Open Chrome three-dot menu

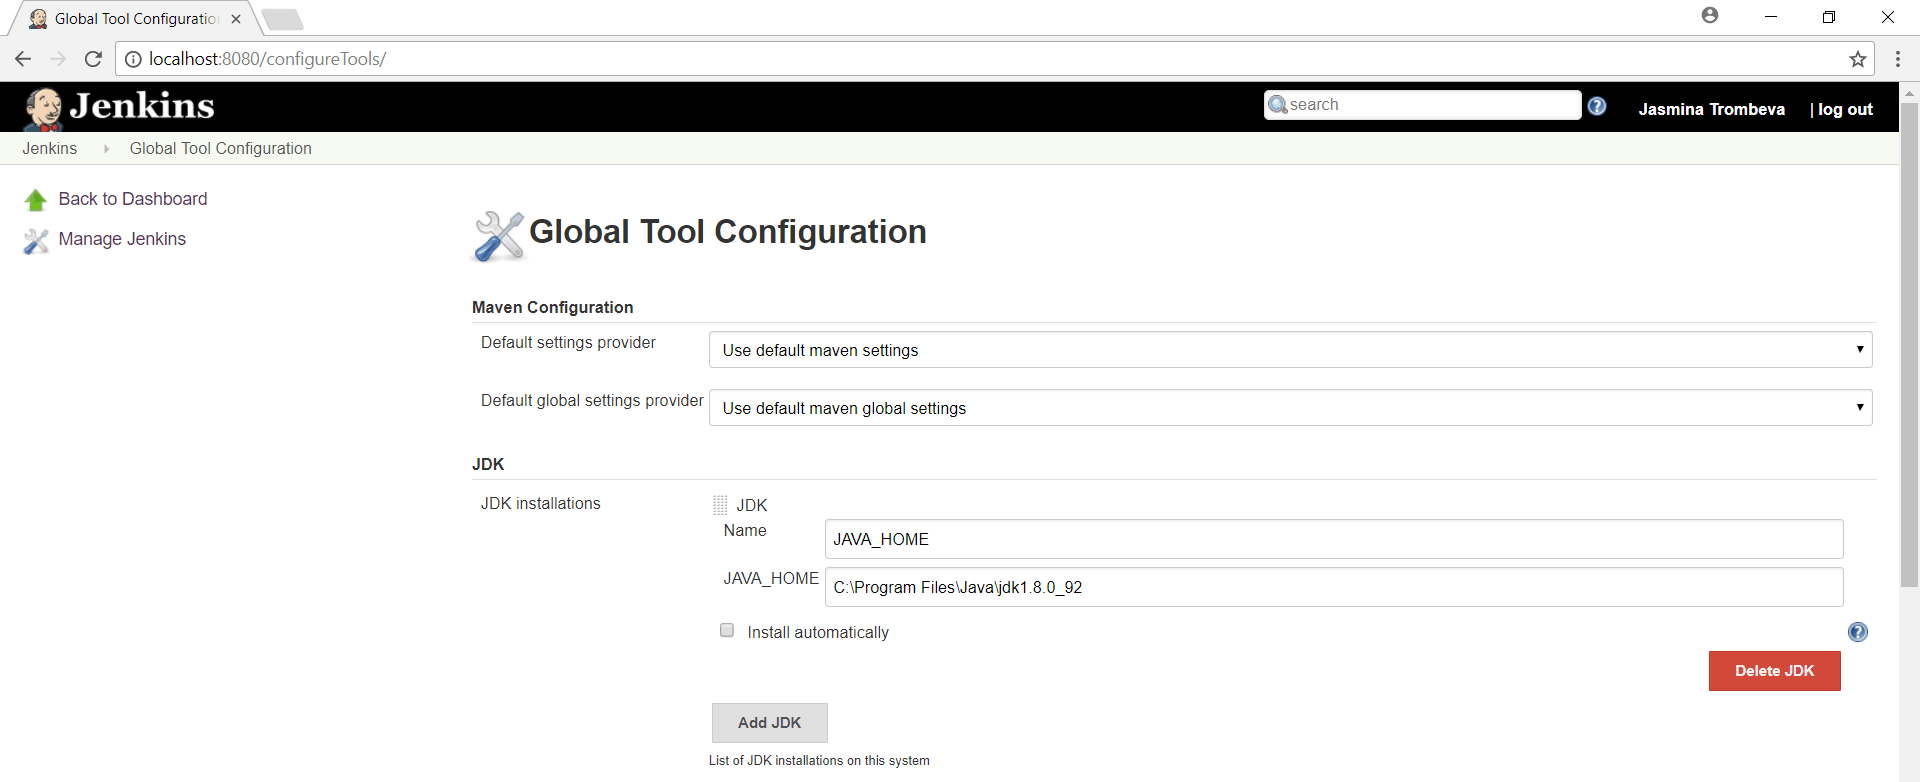1897,59
